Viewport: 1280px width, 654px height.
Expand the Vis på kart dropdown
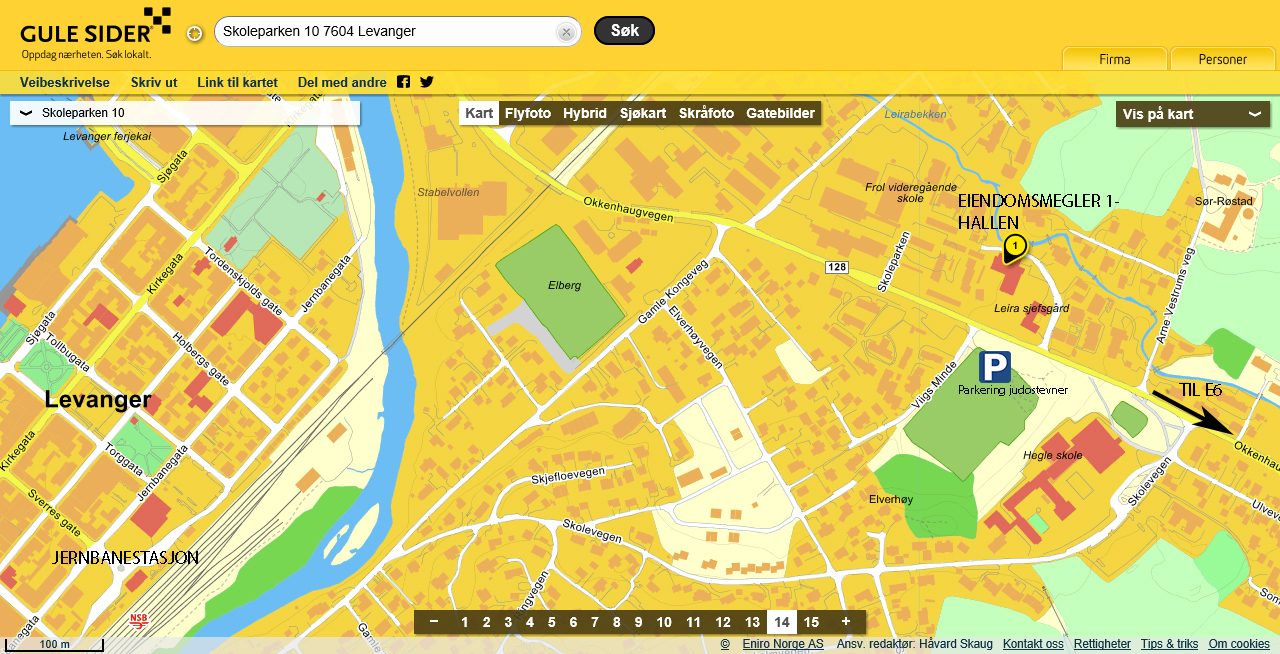click(x=1192, y=114)
